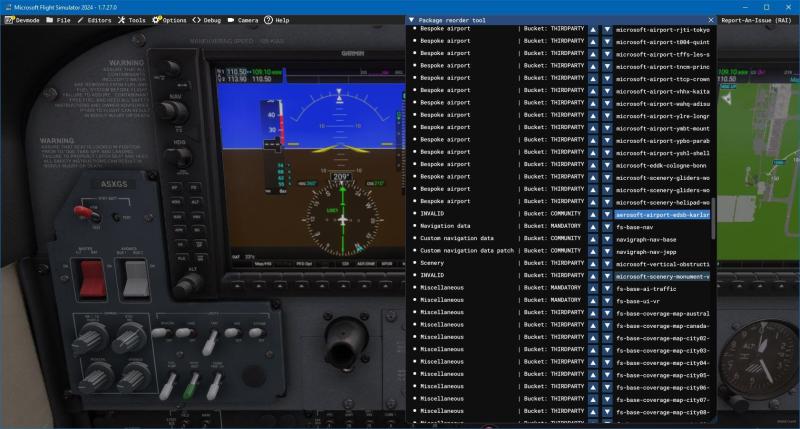Move navigraph-nav-jepp package down

pos(607,251)
